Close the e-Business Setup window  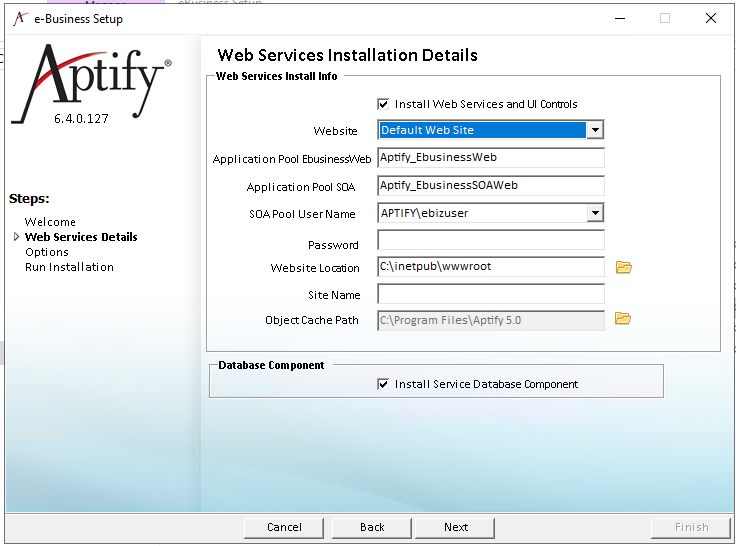click(x=711, y=18)
